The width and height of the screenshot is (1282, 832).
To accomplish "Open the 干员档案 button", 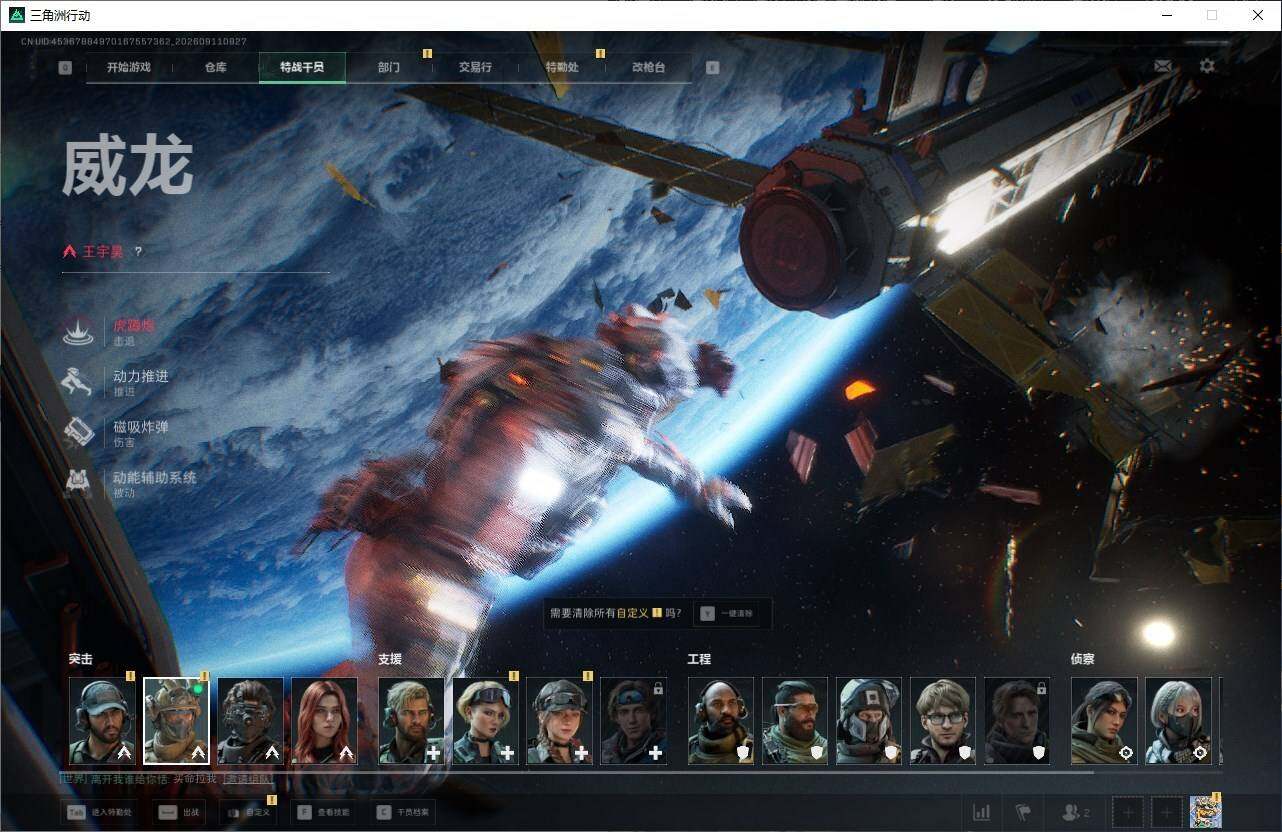I will click(x=403, y=813).
